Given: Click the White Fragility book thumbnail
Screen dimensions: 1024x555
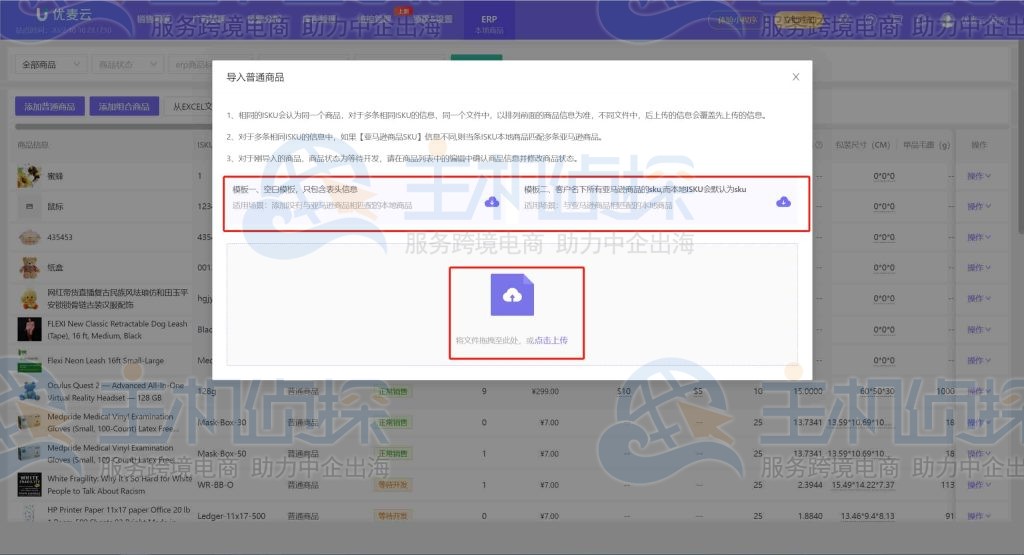Looking at the screenshot, I should [29, 485].
